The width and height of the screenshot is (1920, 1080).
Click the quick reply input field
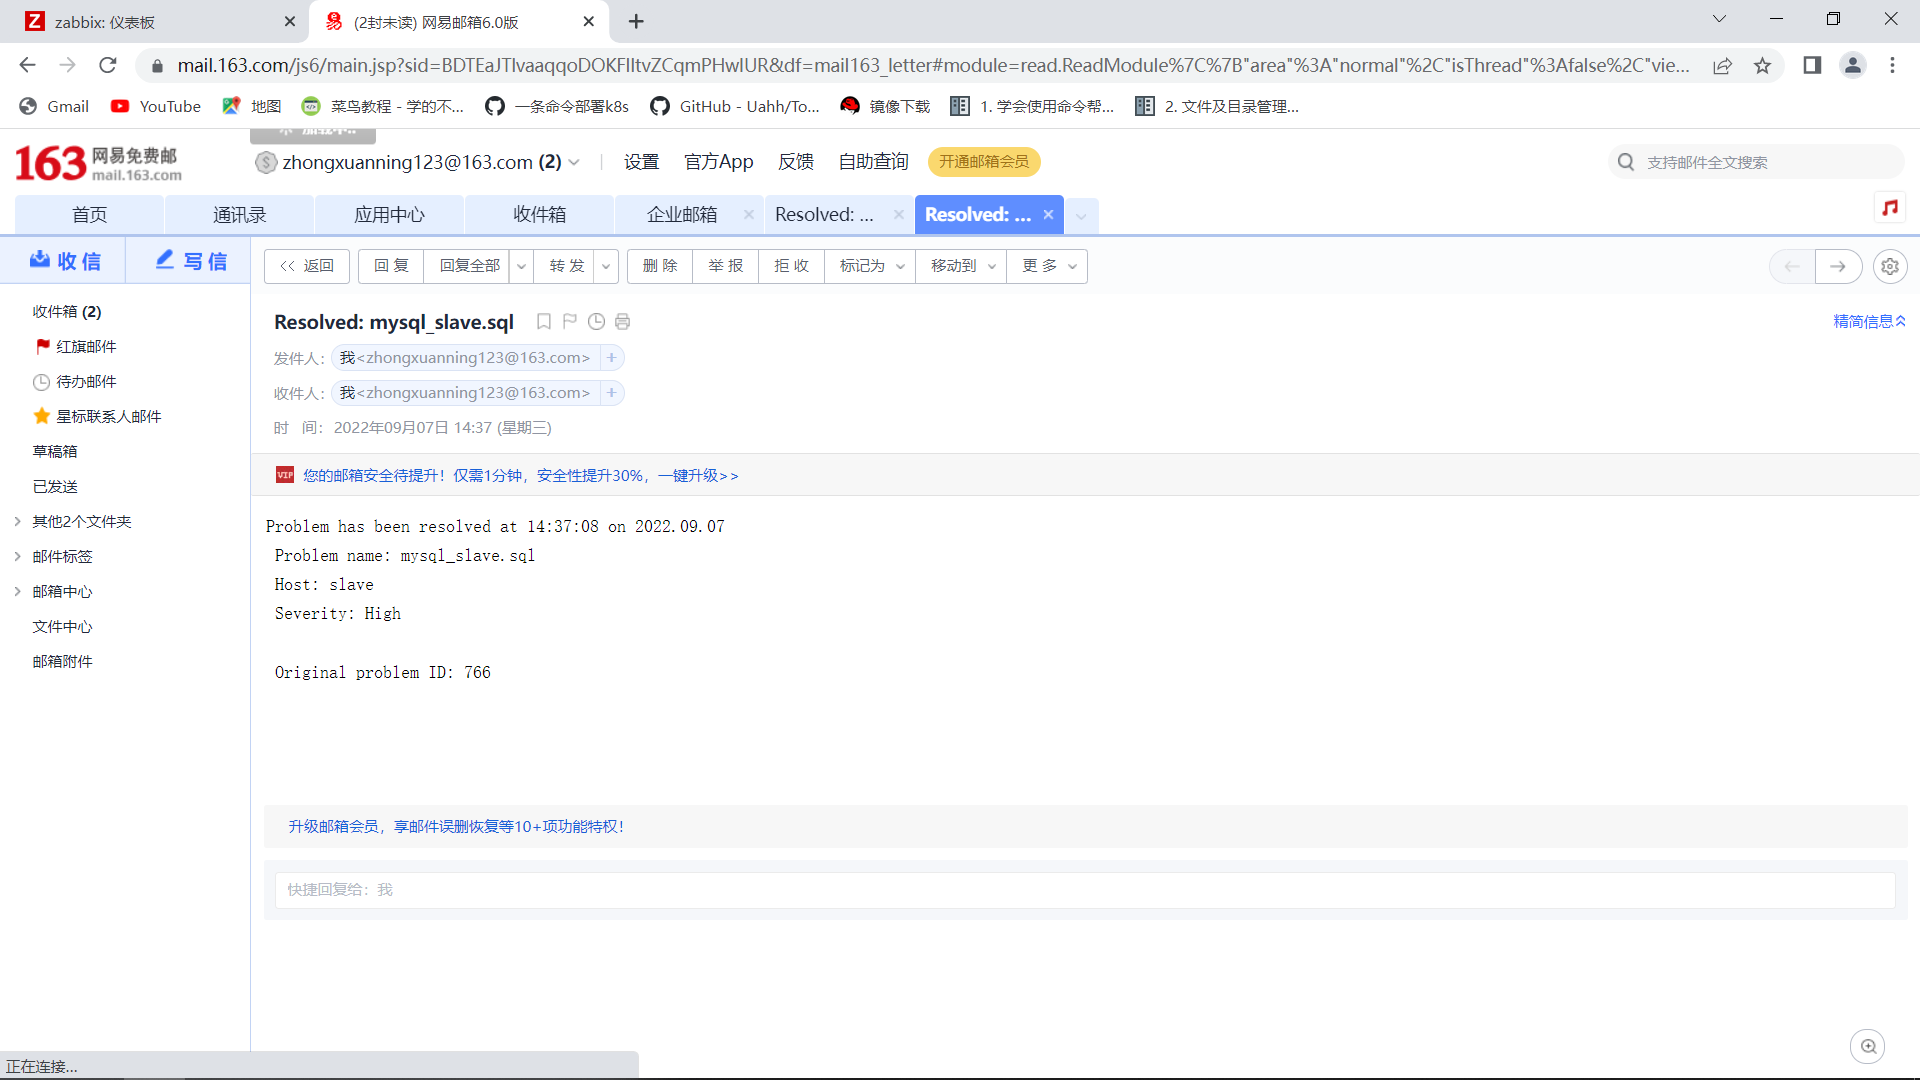(x=1084, y=890)
